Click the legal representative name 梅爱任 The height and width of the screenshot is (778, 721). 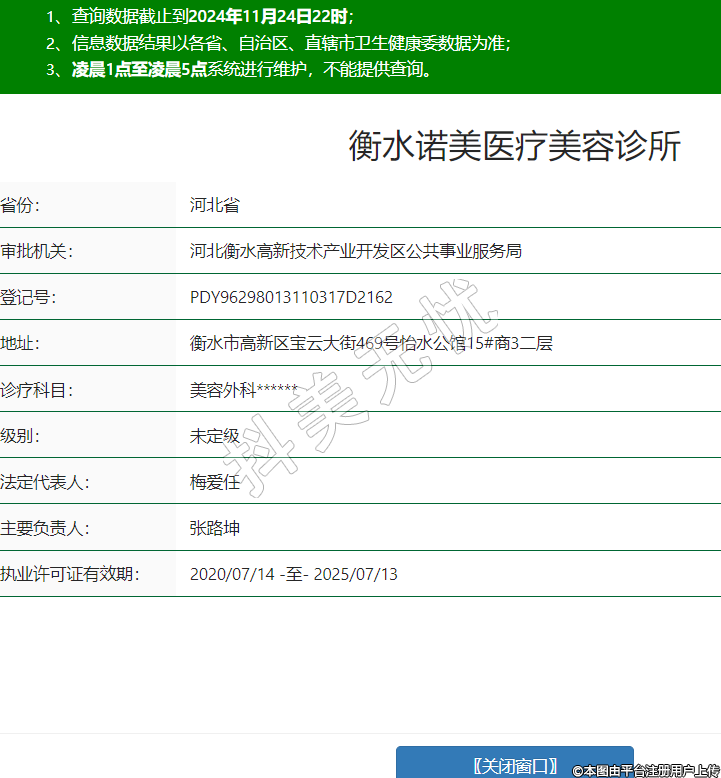coord(215,482)
